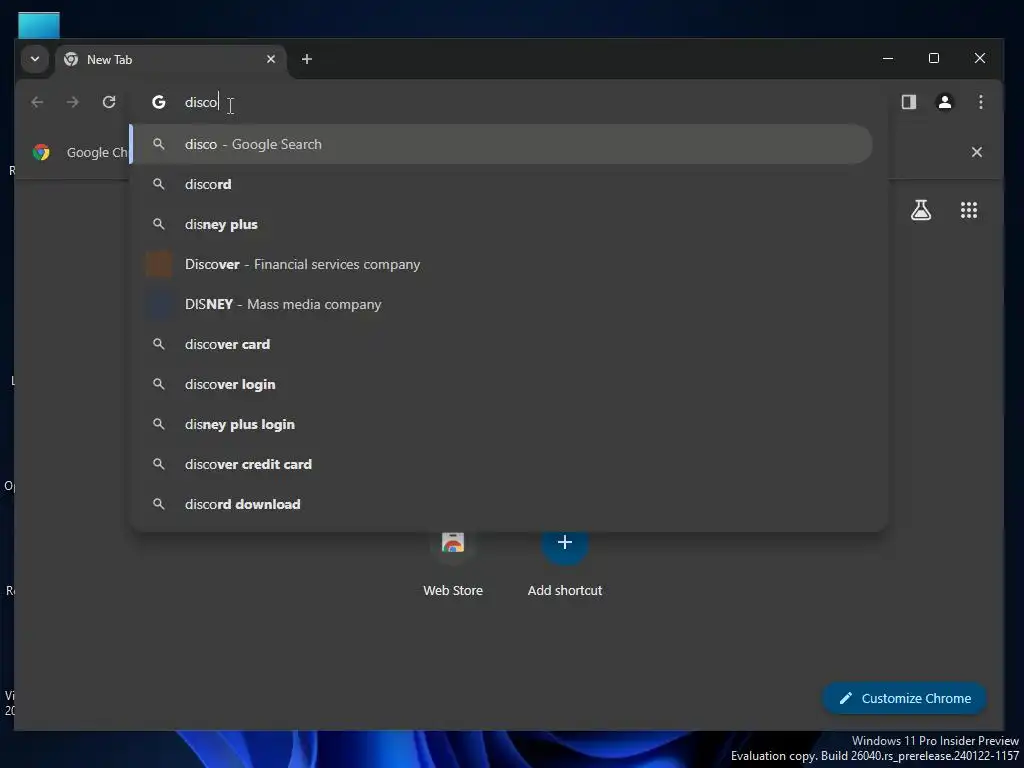Viewport: 1024px width, 768px height.
Task: Click the Customize Chrome button
Action: 904,698
